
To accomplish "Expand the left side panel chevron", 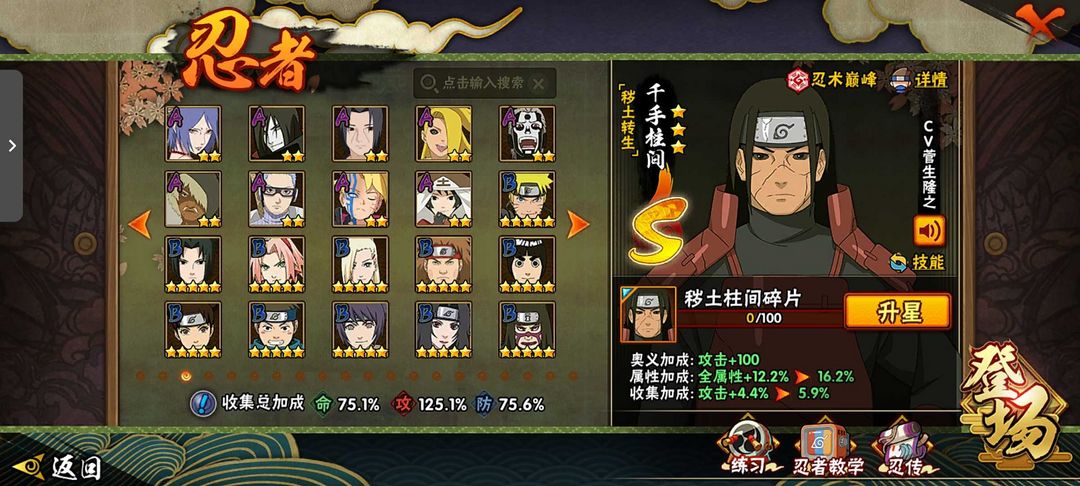I will (x=12, y=146).
